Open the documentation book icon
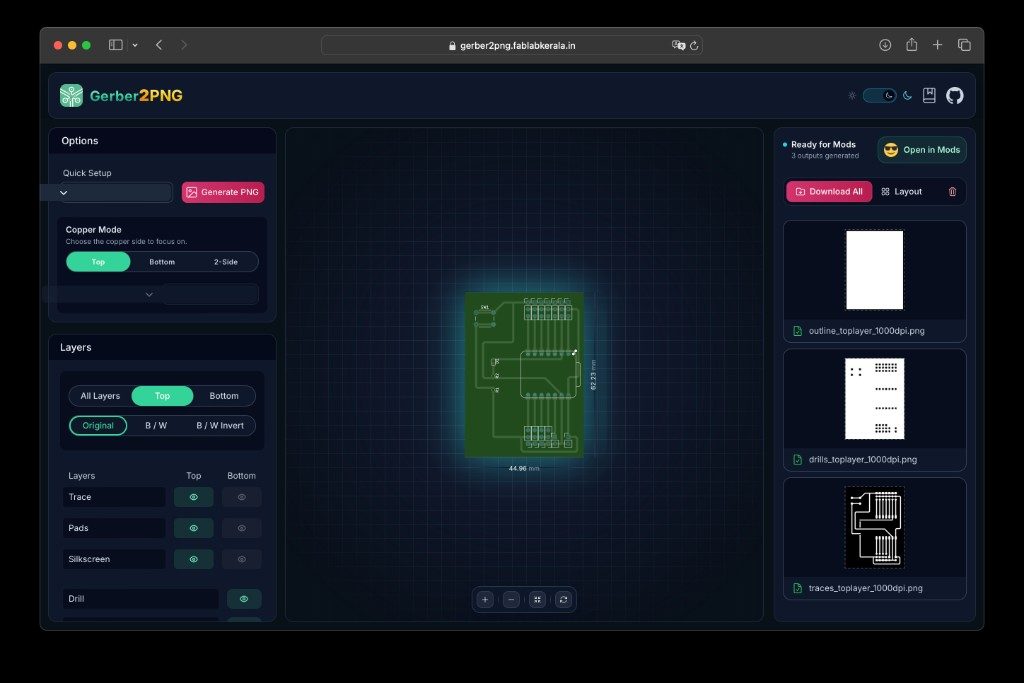 click(x=929, y=95)
